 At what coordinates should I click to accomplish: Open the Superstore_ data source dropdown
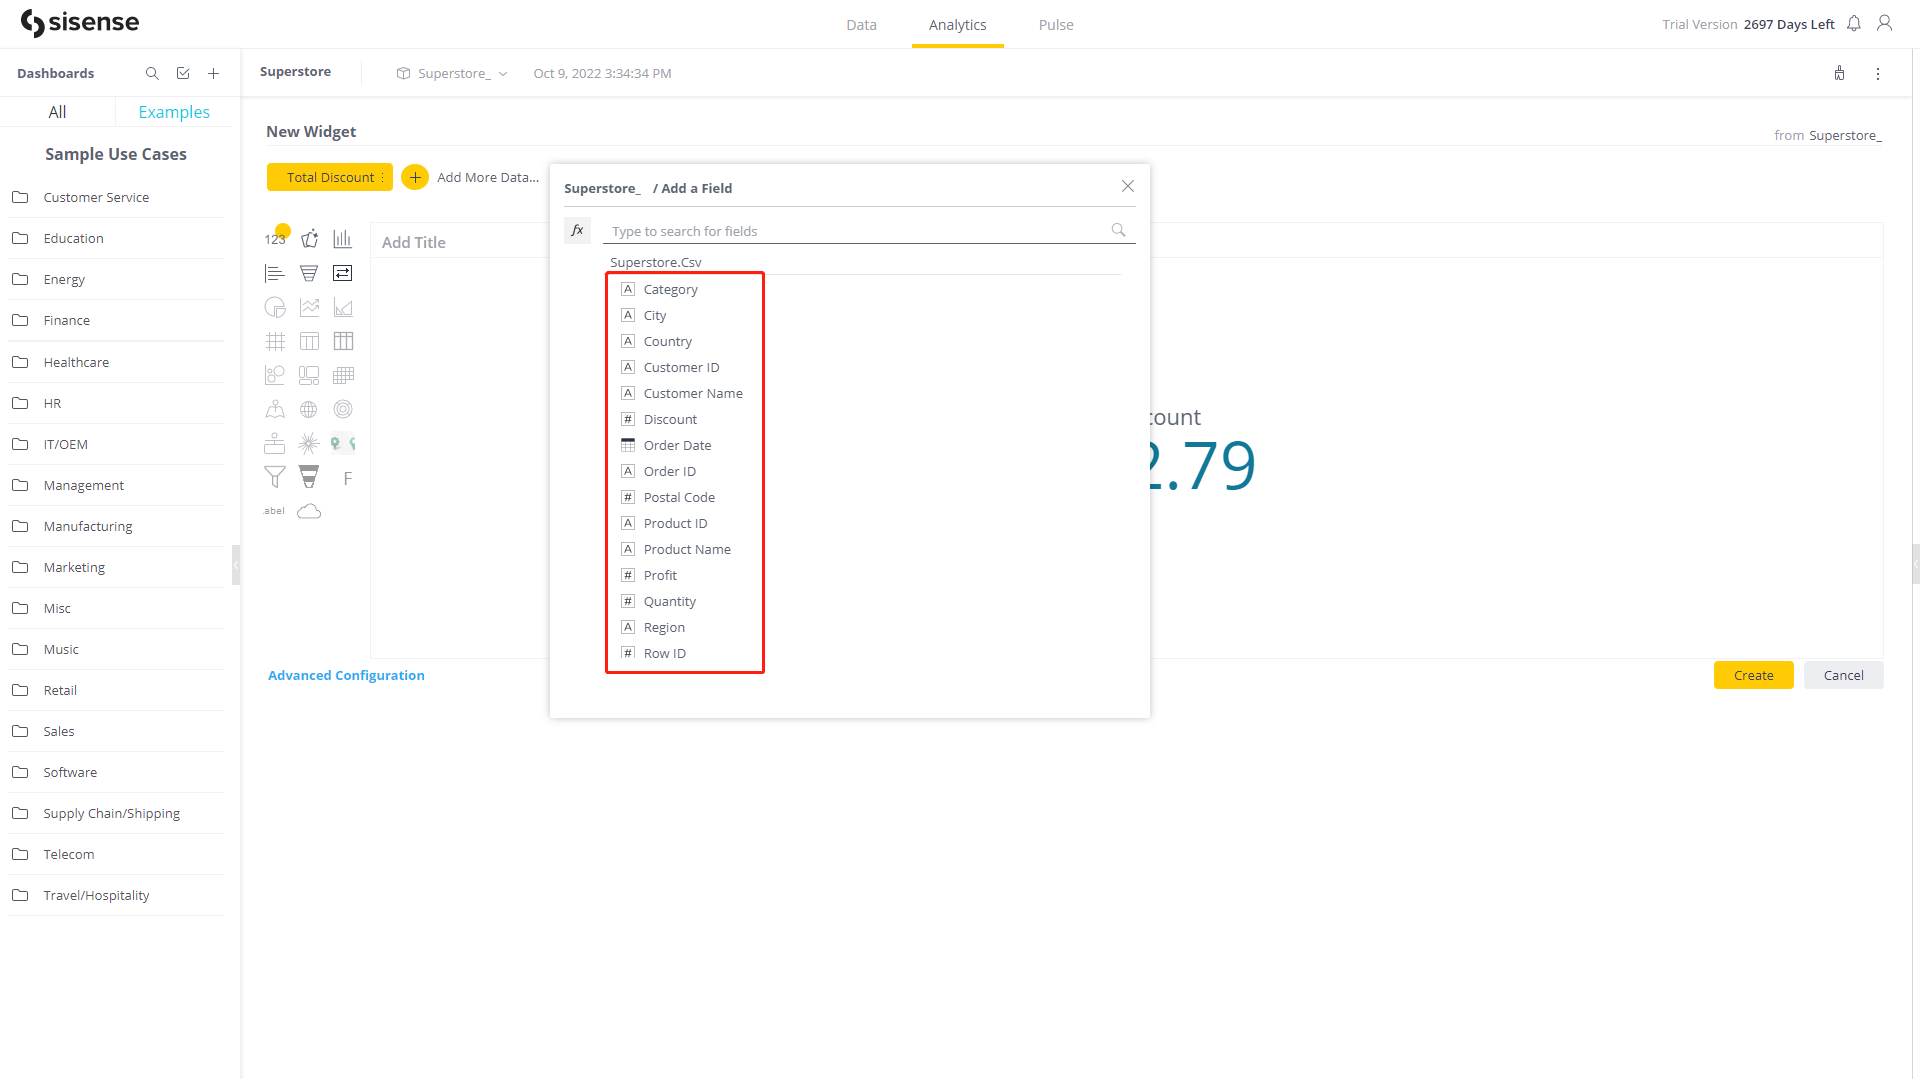(453, 73)
